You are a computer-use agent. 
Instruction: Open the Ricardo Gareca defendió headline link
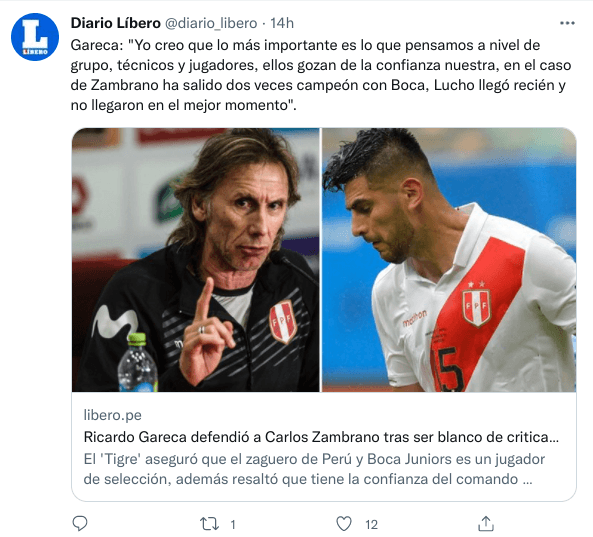point(321,437)
